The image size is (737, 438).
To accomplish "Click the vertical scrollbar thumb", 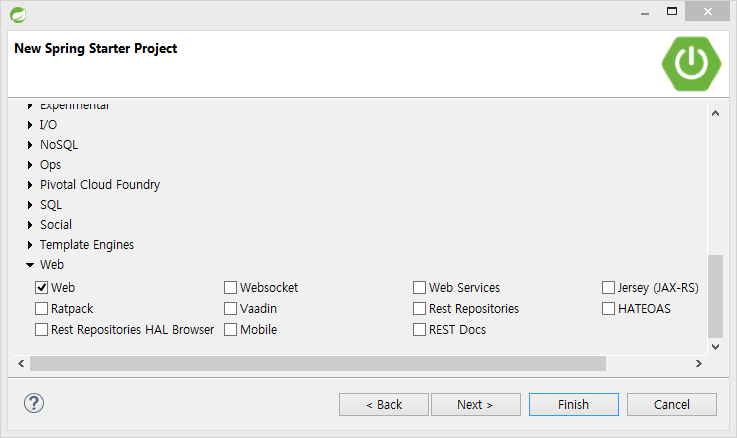I will point(715,296).
